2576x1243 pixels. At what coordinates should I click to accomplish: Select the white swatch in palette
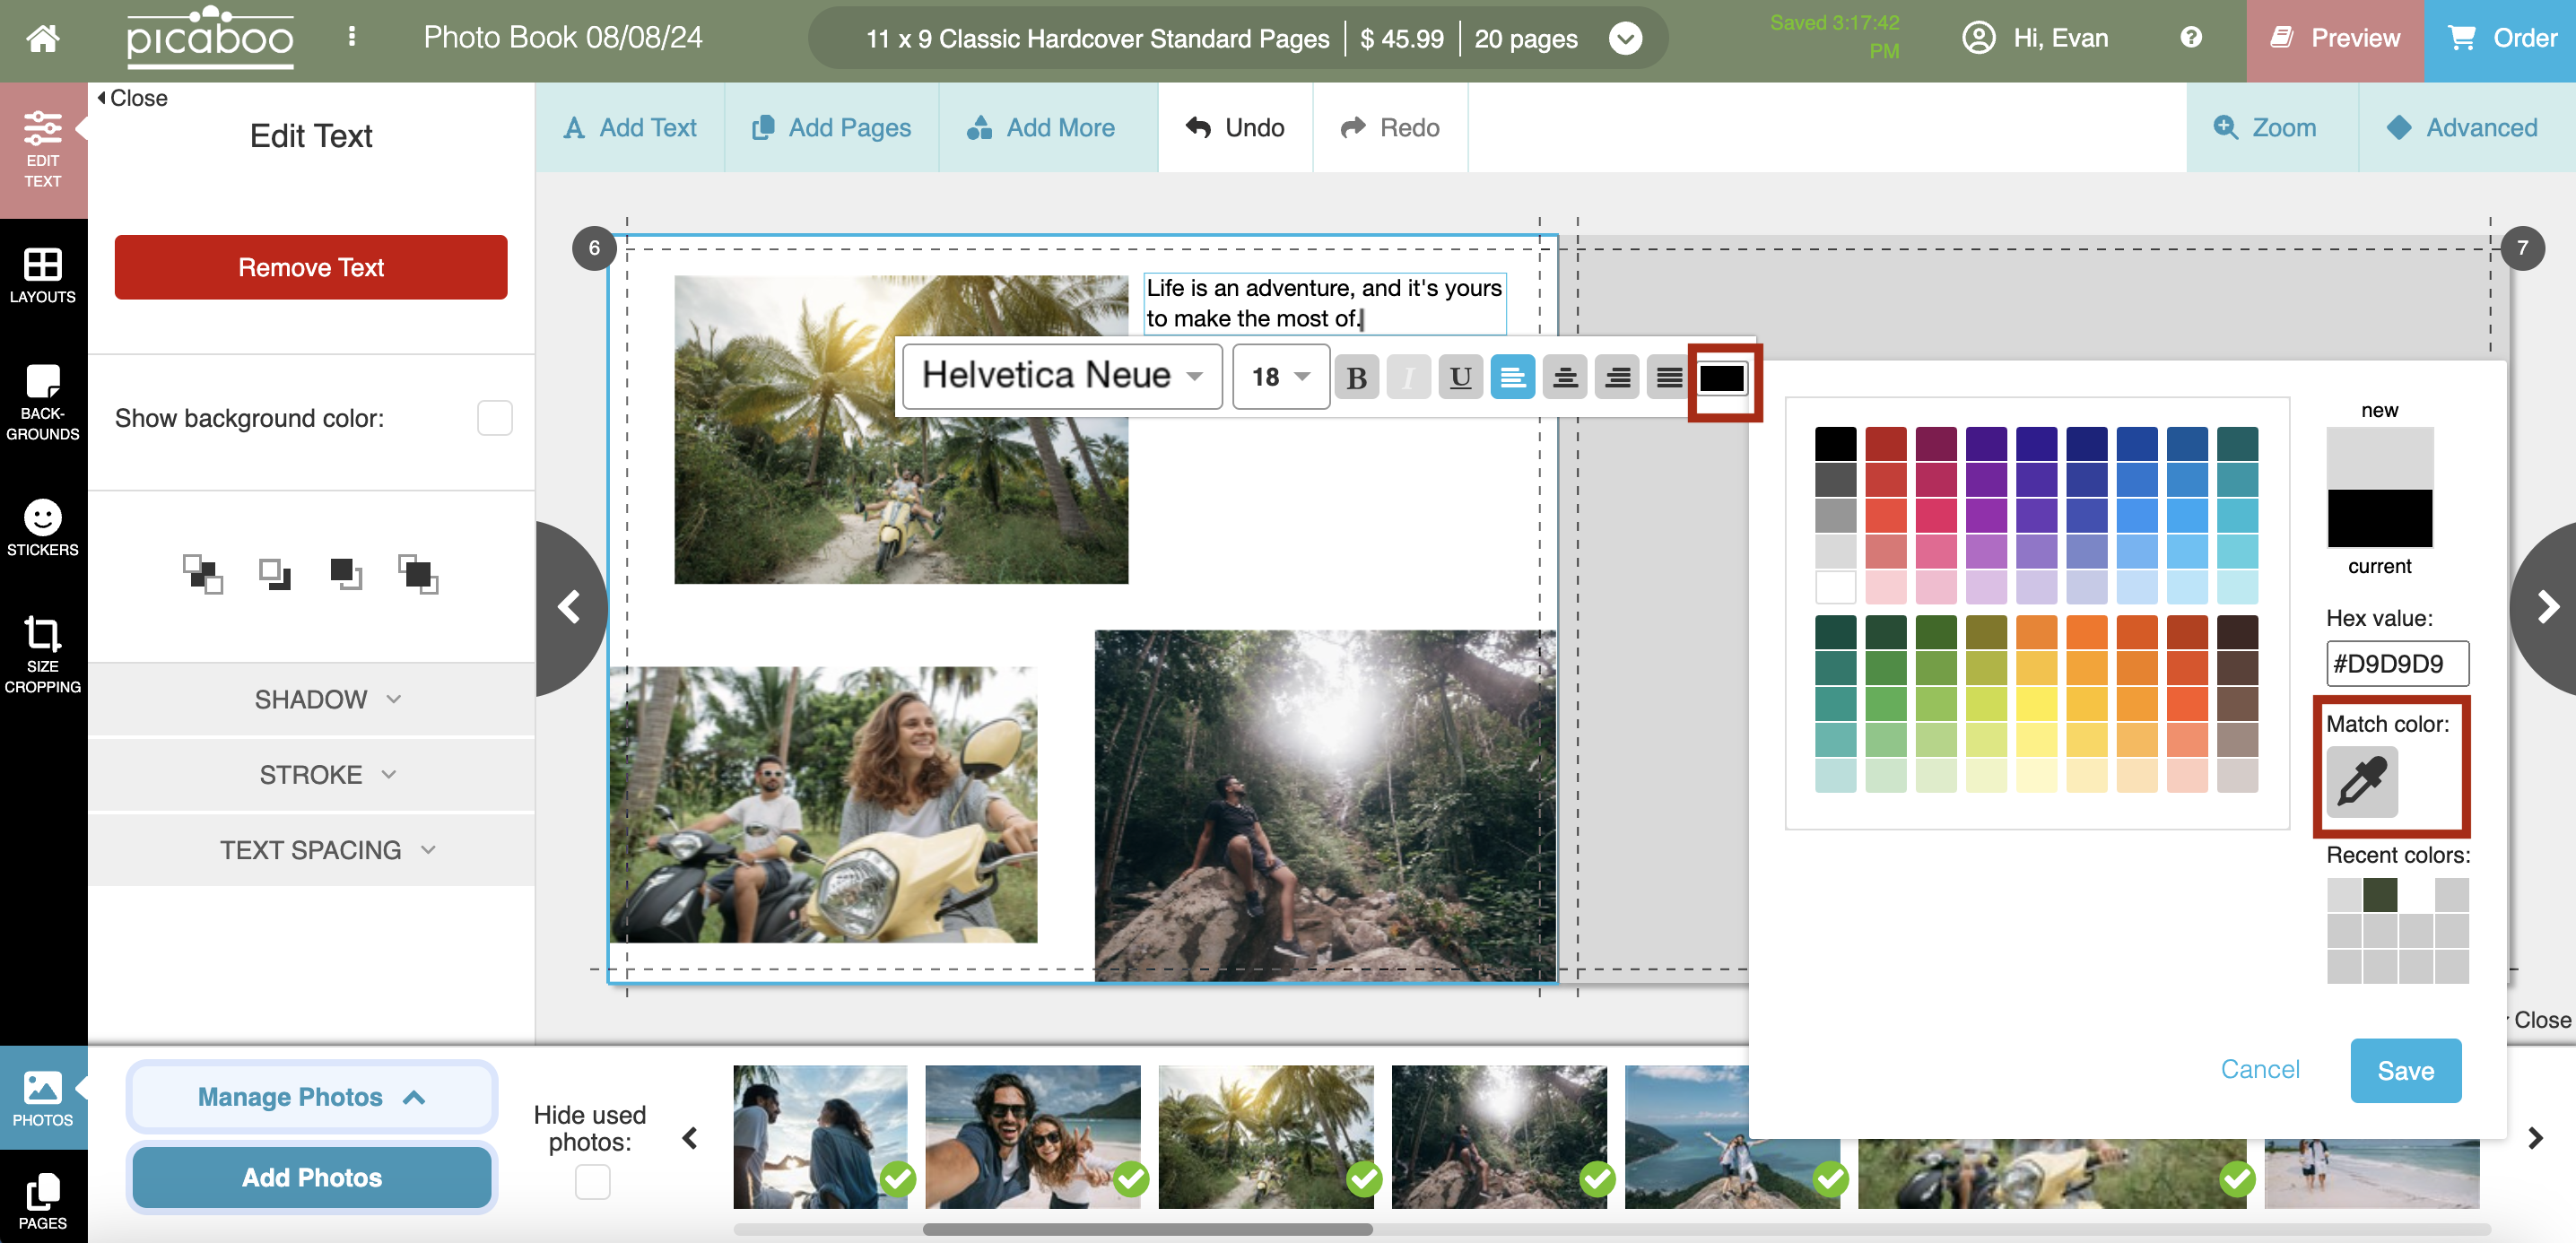pos(1835,586)
